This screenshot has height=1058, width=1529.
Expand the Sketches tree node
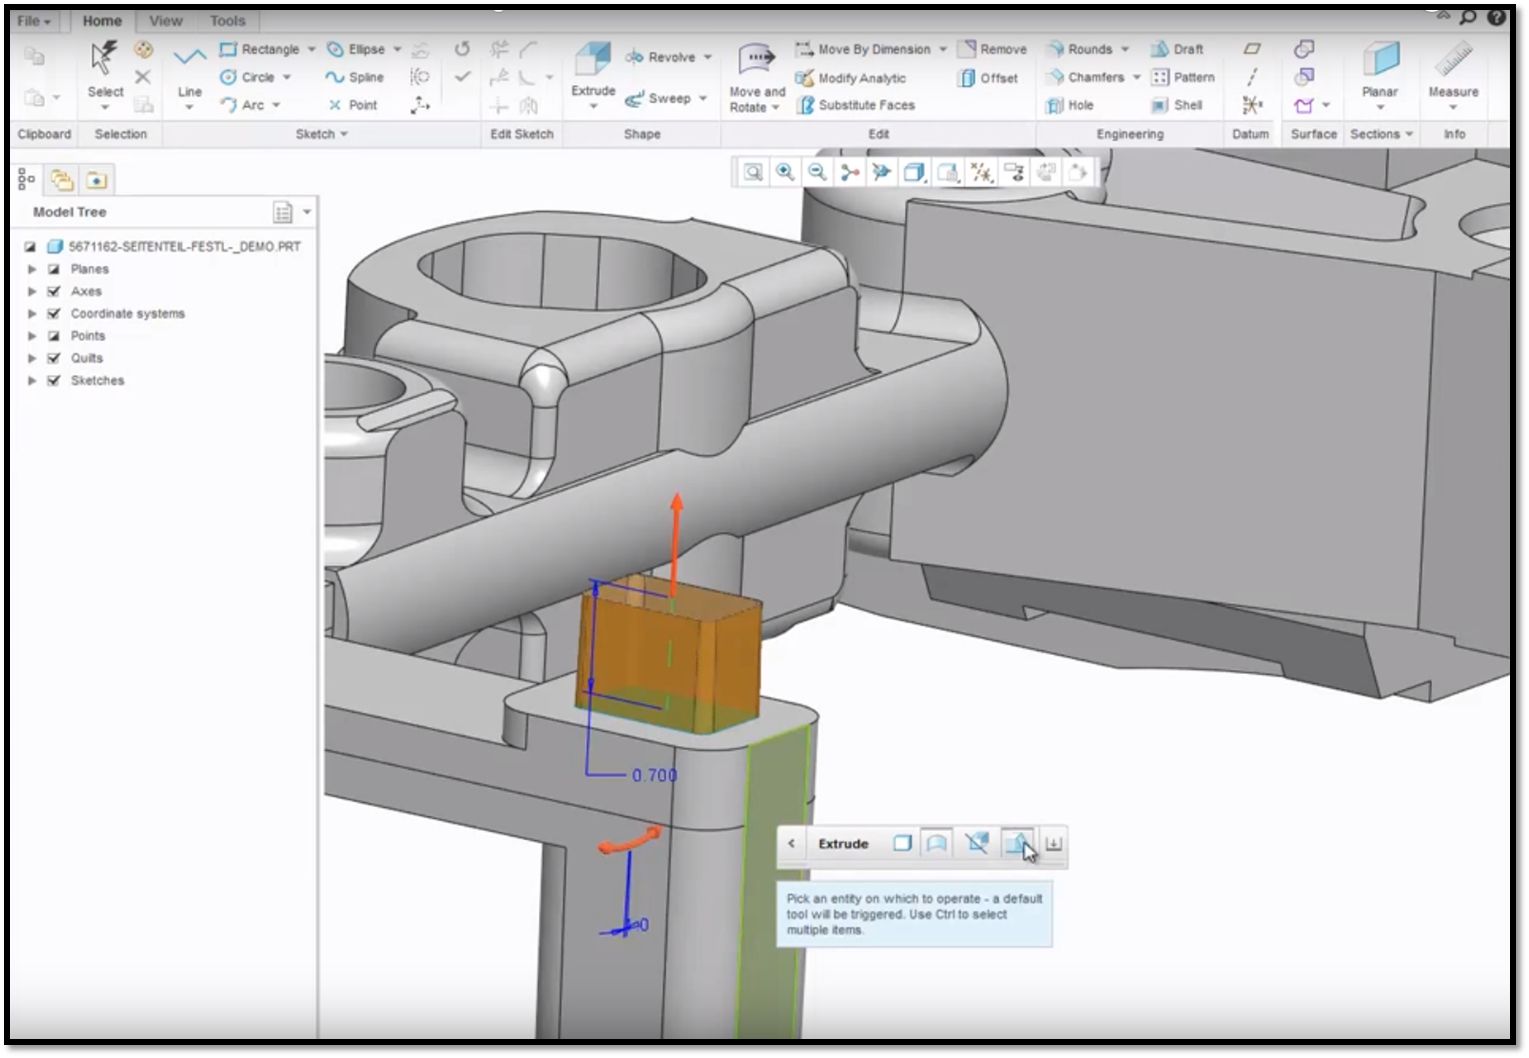32,380
